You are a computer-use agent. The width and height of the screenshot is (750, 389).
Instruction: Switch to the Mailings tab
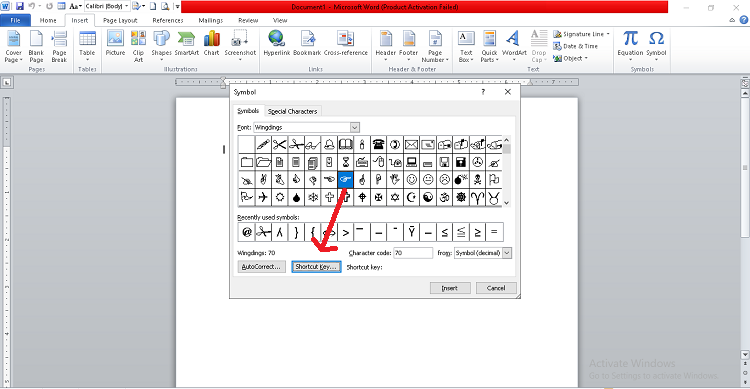click(x=211, y=20)
